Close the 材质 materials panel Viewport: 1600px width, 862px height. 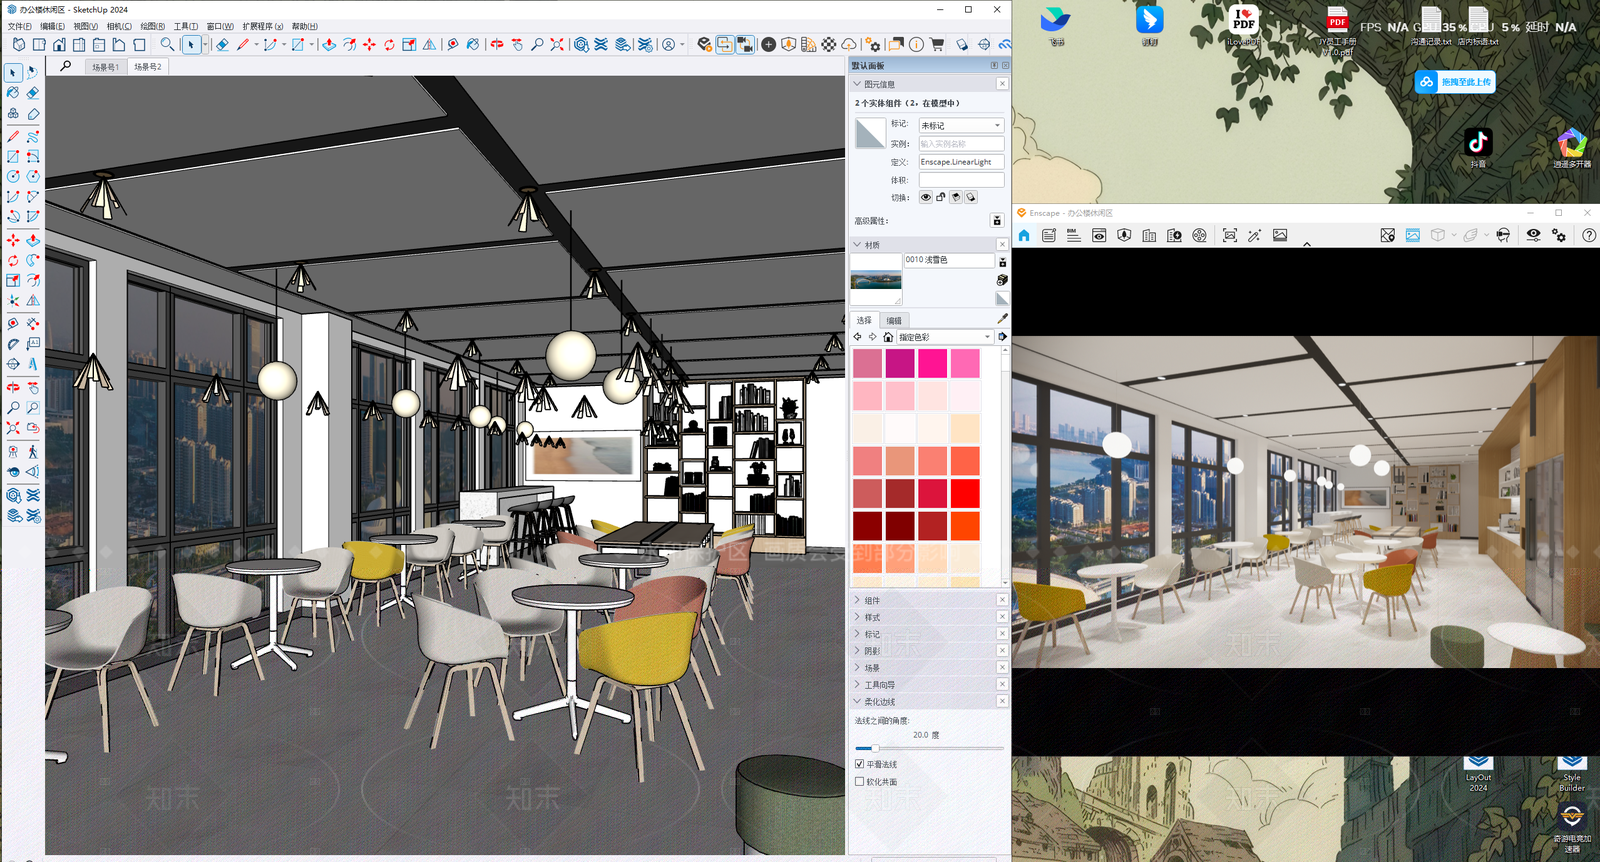tap(1002, 245)
